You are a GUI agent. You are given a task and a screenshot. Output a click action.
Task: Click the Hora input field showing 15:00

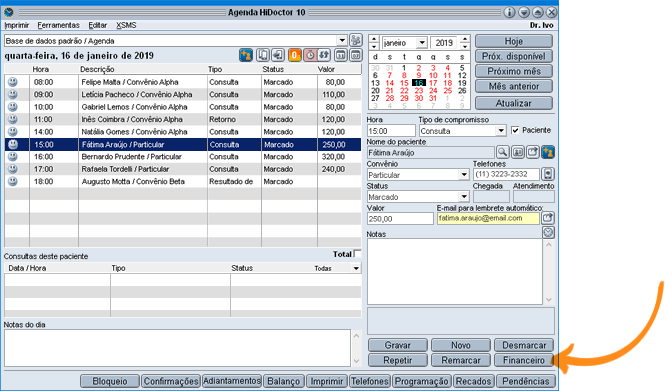click(x=391, y=131)
